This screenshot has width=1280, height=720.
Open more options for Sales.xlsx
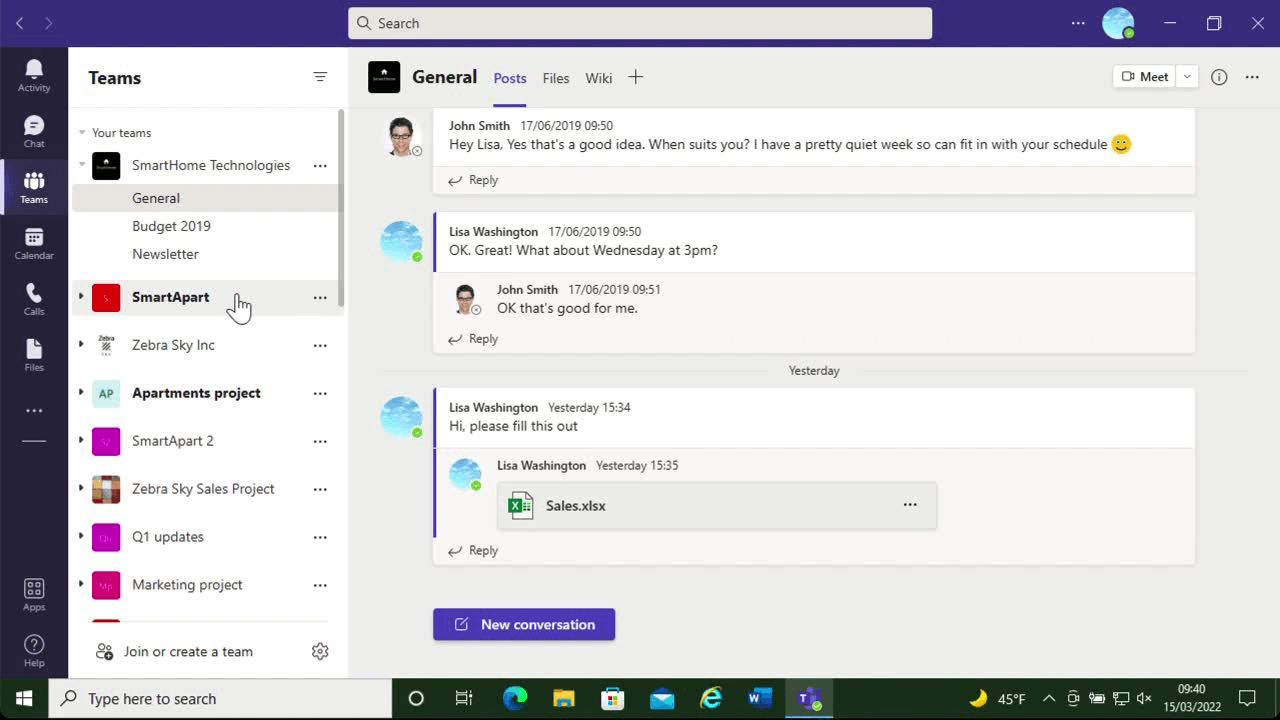(x=910, y=505)
